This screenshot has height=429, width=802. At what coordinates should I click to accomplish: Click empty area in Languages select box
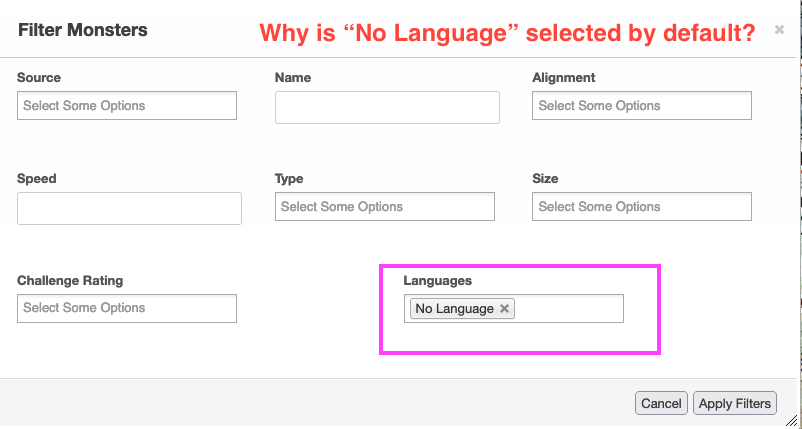(569, 308)
